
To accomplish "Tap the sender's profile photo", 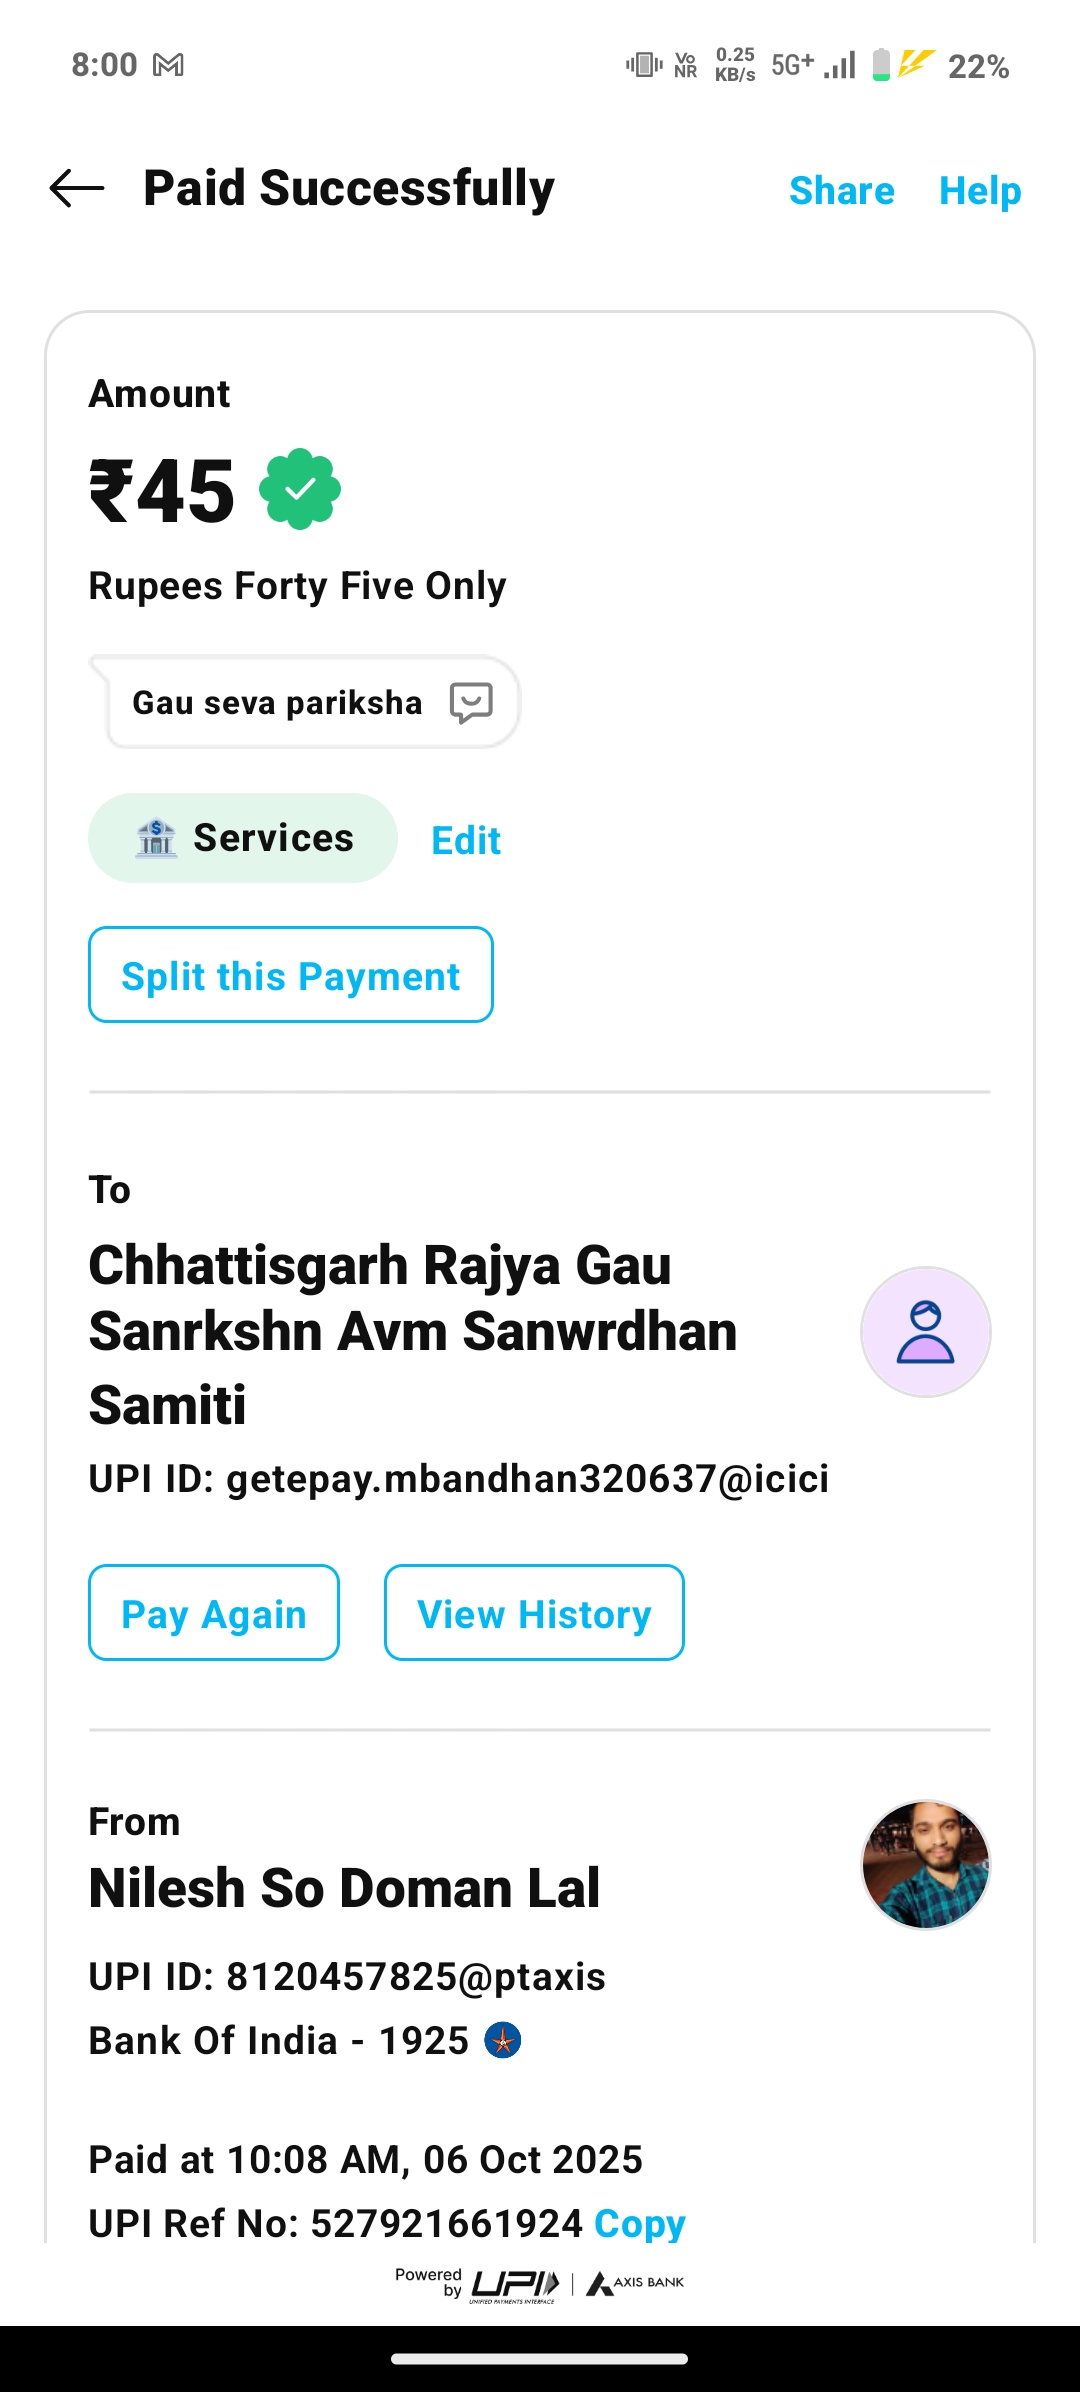I will (925, 1864).
